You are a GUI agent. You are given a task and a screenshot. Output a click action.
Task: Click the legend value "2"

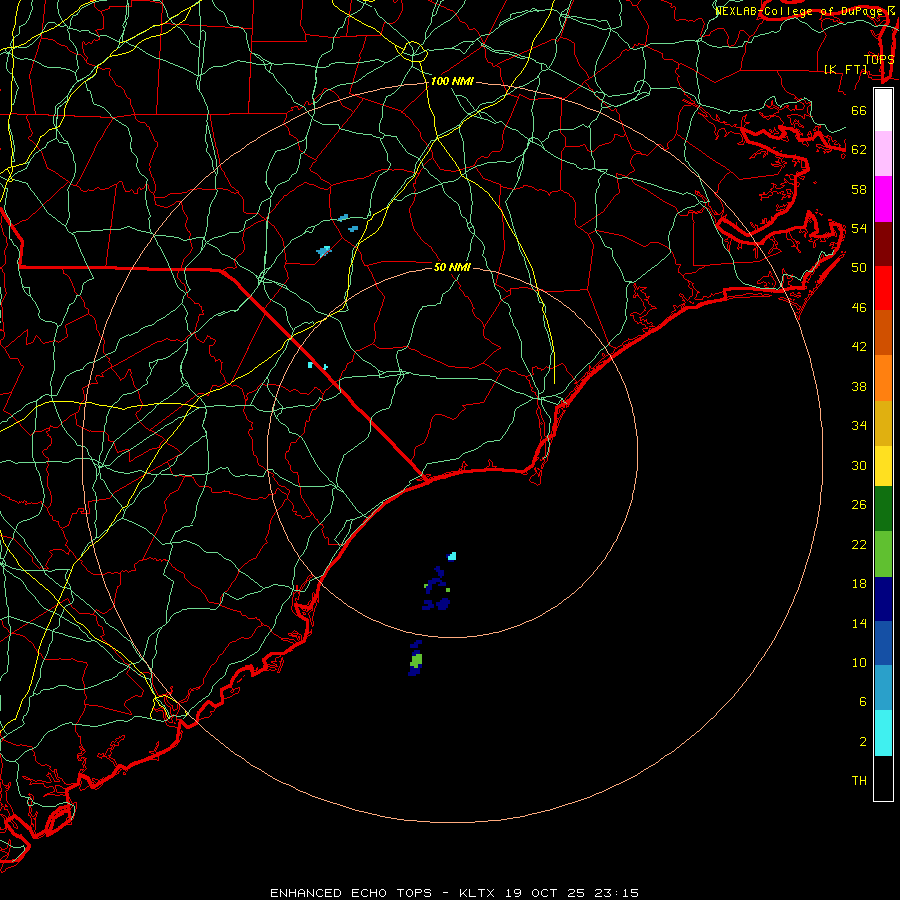(x=862, y=742)
